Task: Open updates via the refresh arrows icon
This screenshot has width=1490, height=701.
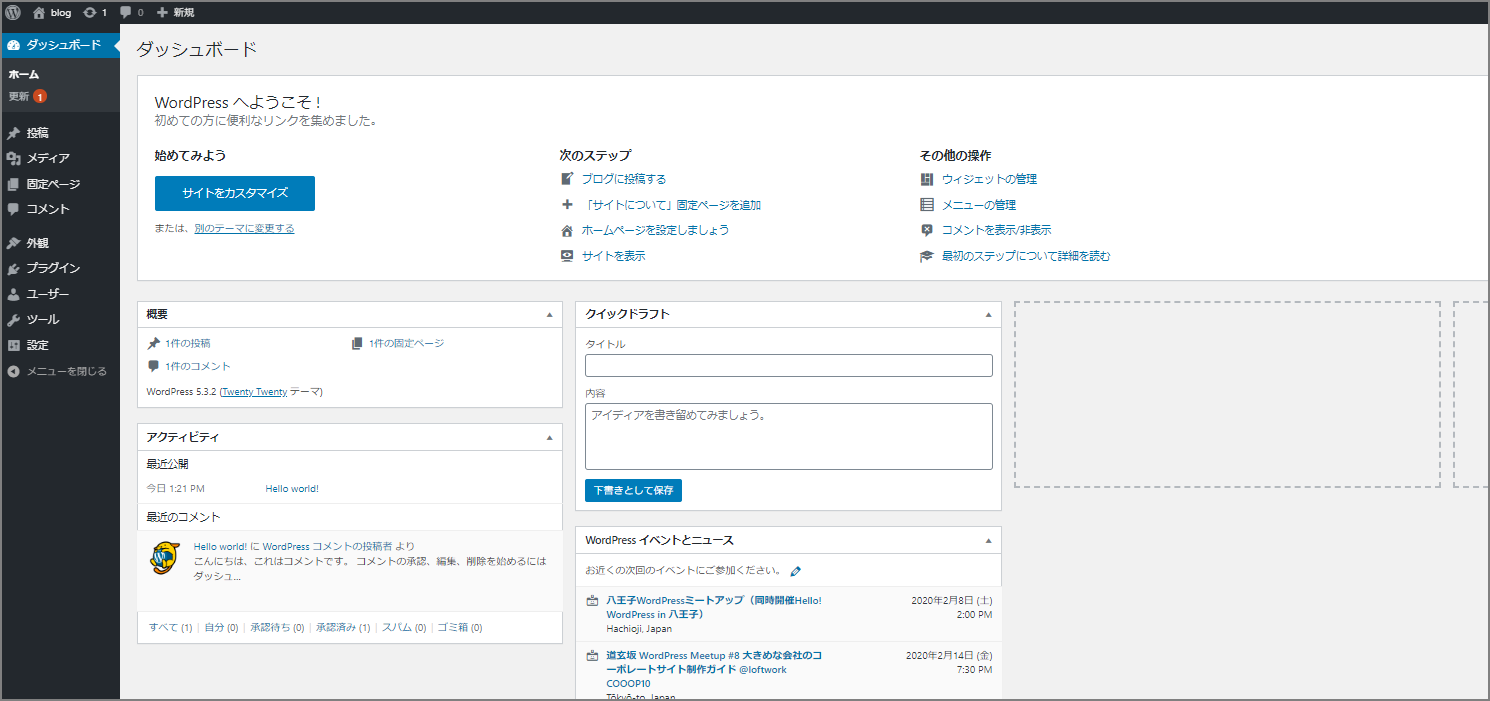Action: point(90,13)
